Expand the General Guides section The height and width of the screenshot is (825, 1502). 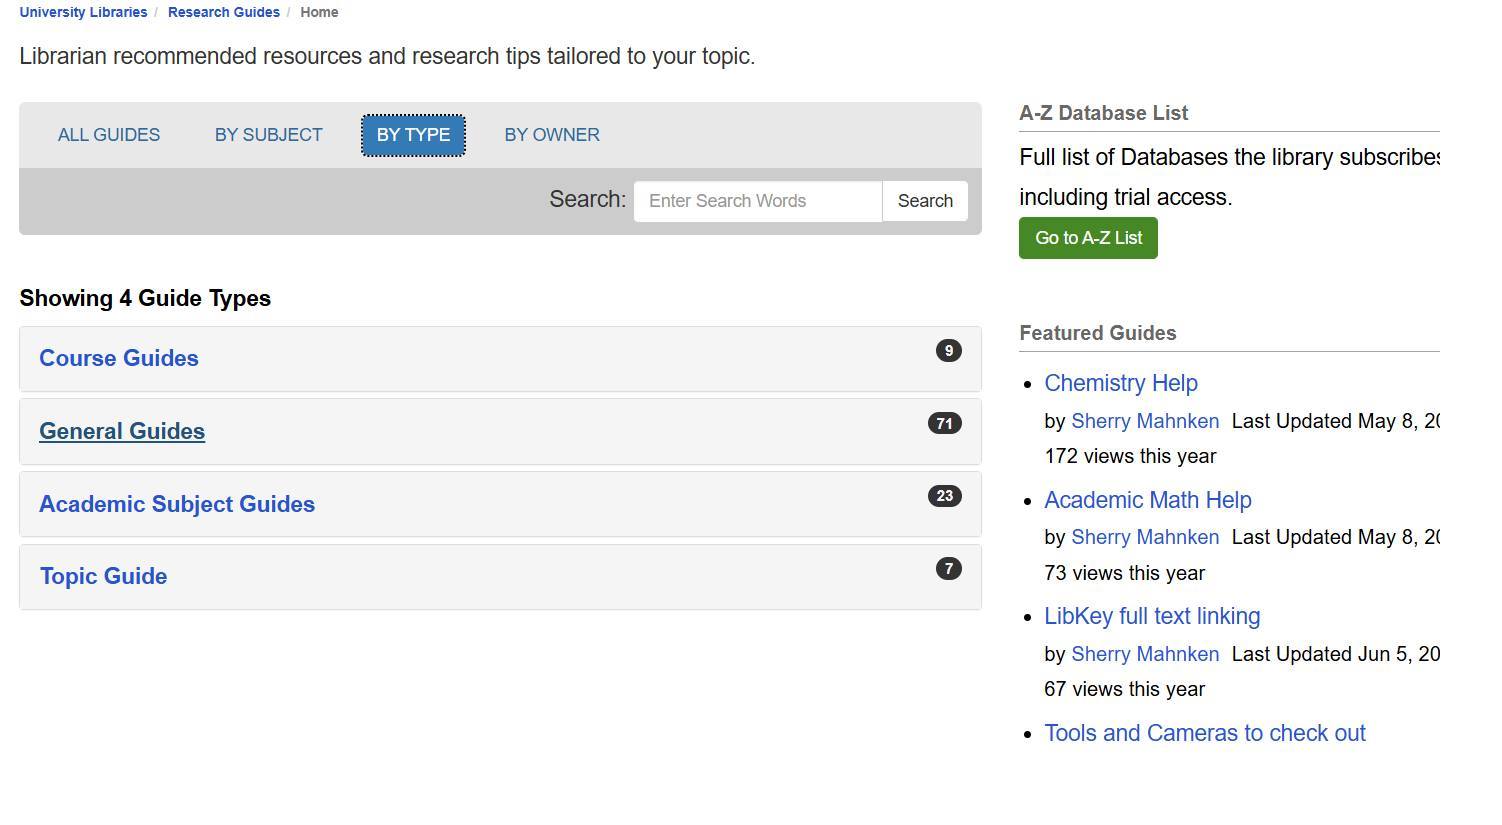122,431
